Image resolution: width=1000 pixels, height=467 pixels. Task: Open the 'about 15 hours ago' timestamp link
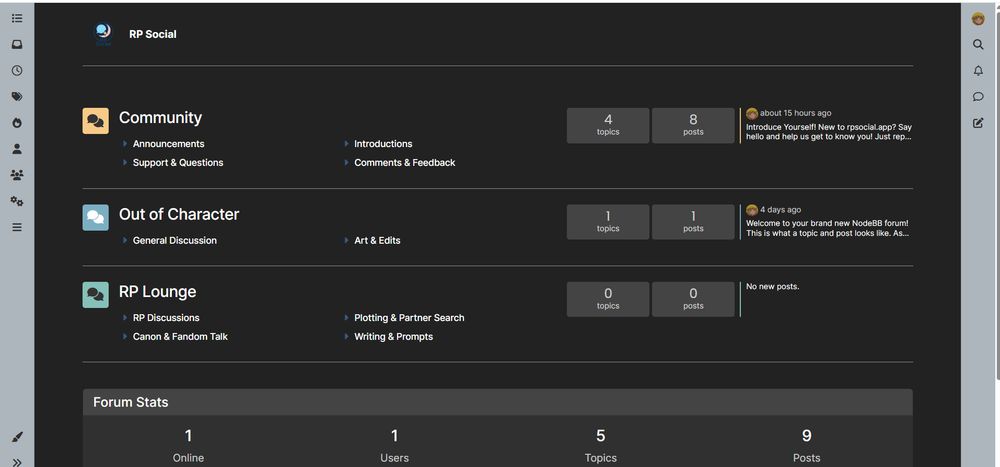coord(795,113)
